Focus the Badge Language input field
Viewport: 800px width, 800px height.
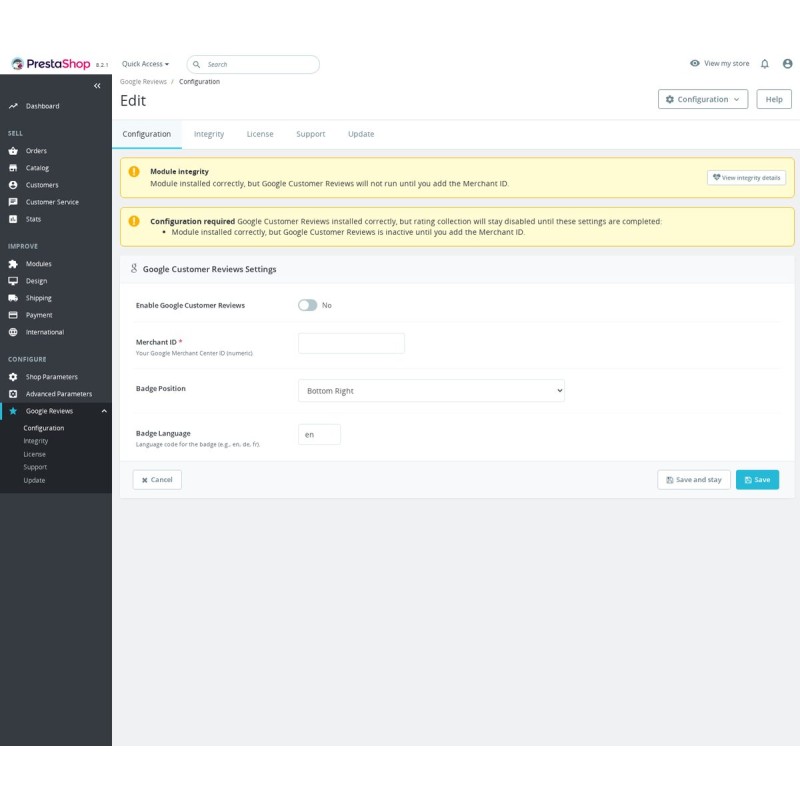click(319, 435)
